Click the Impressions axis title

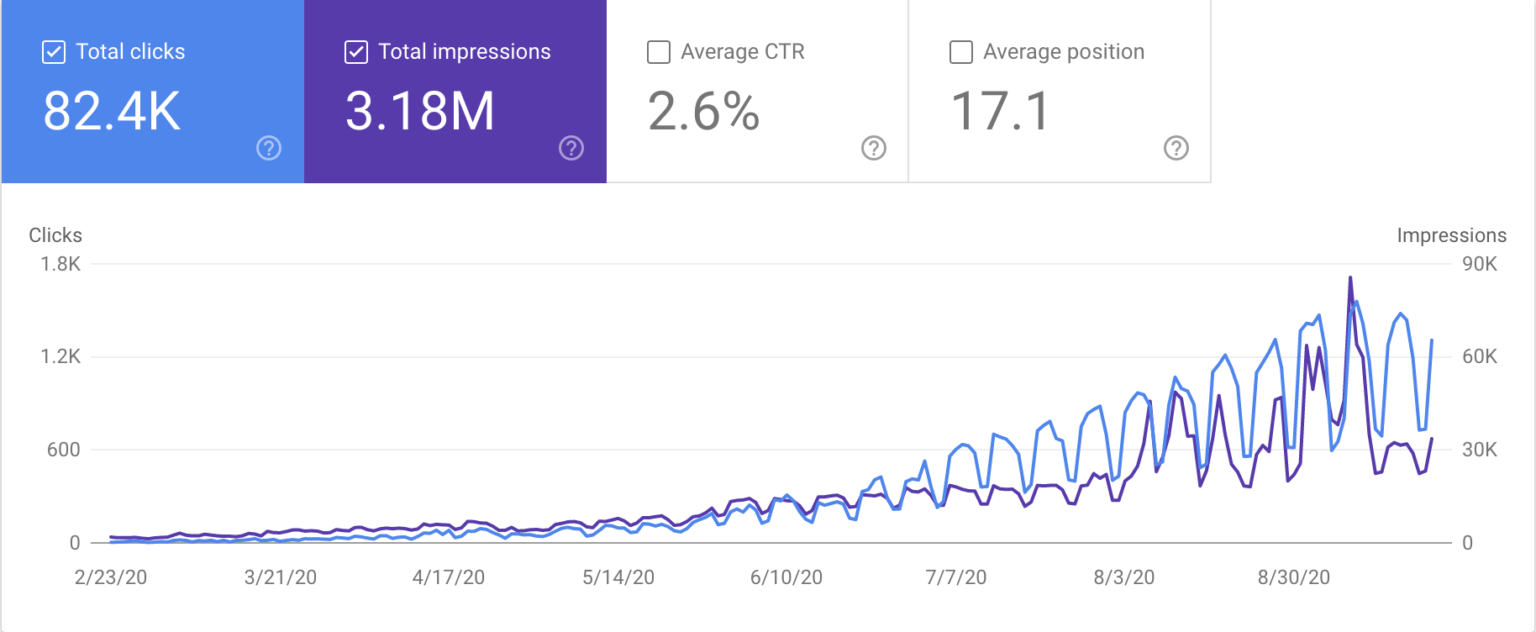(1451, 236)
